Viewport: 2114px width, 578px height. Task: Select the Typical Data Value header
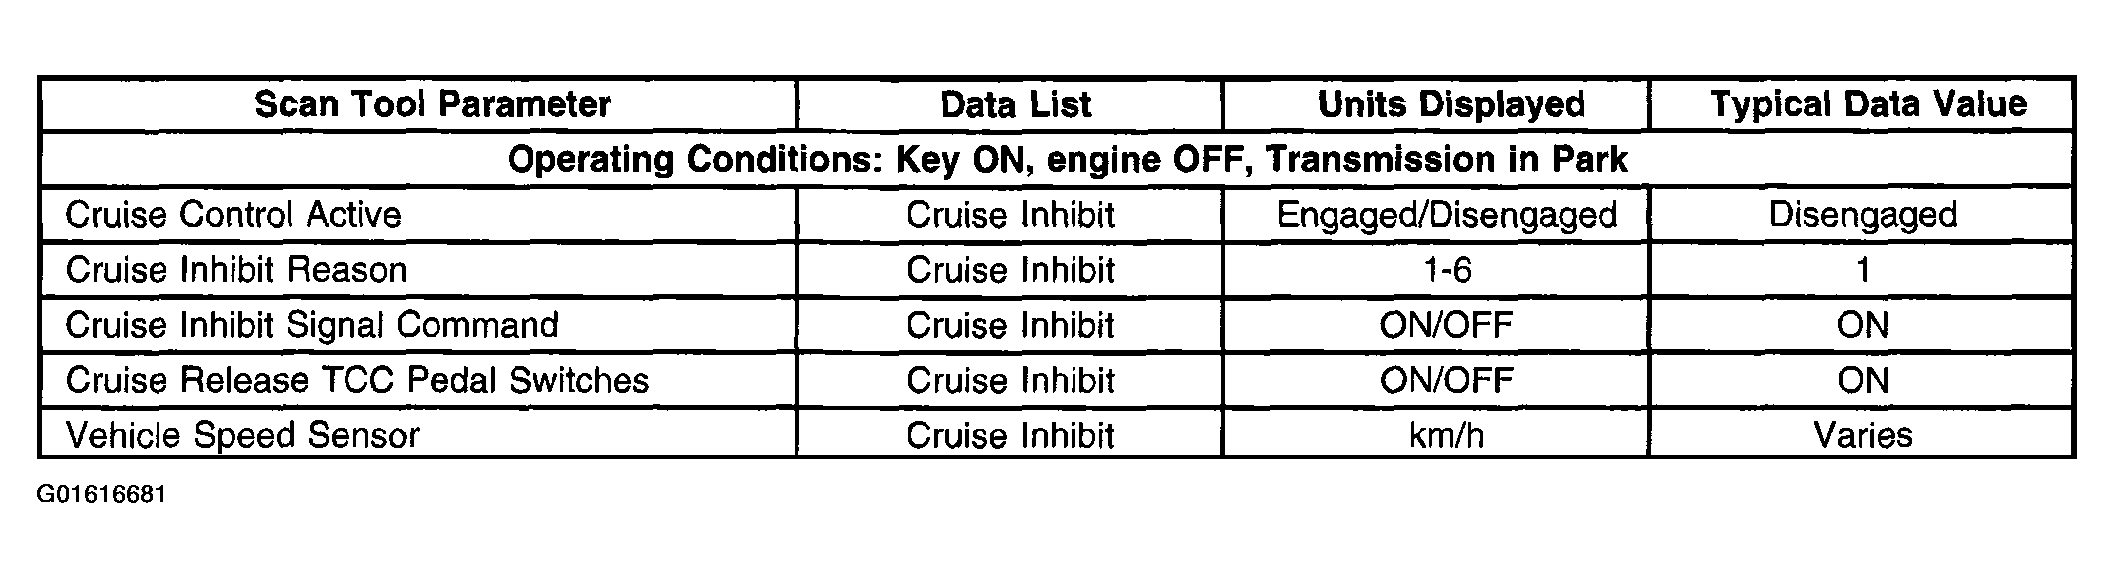click(1868, 104)
